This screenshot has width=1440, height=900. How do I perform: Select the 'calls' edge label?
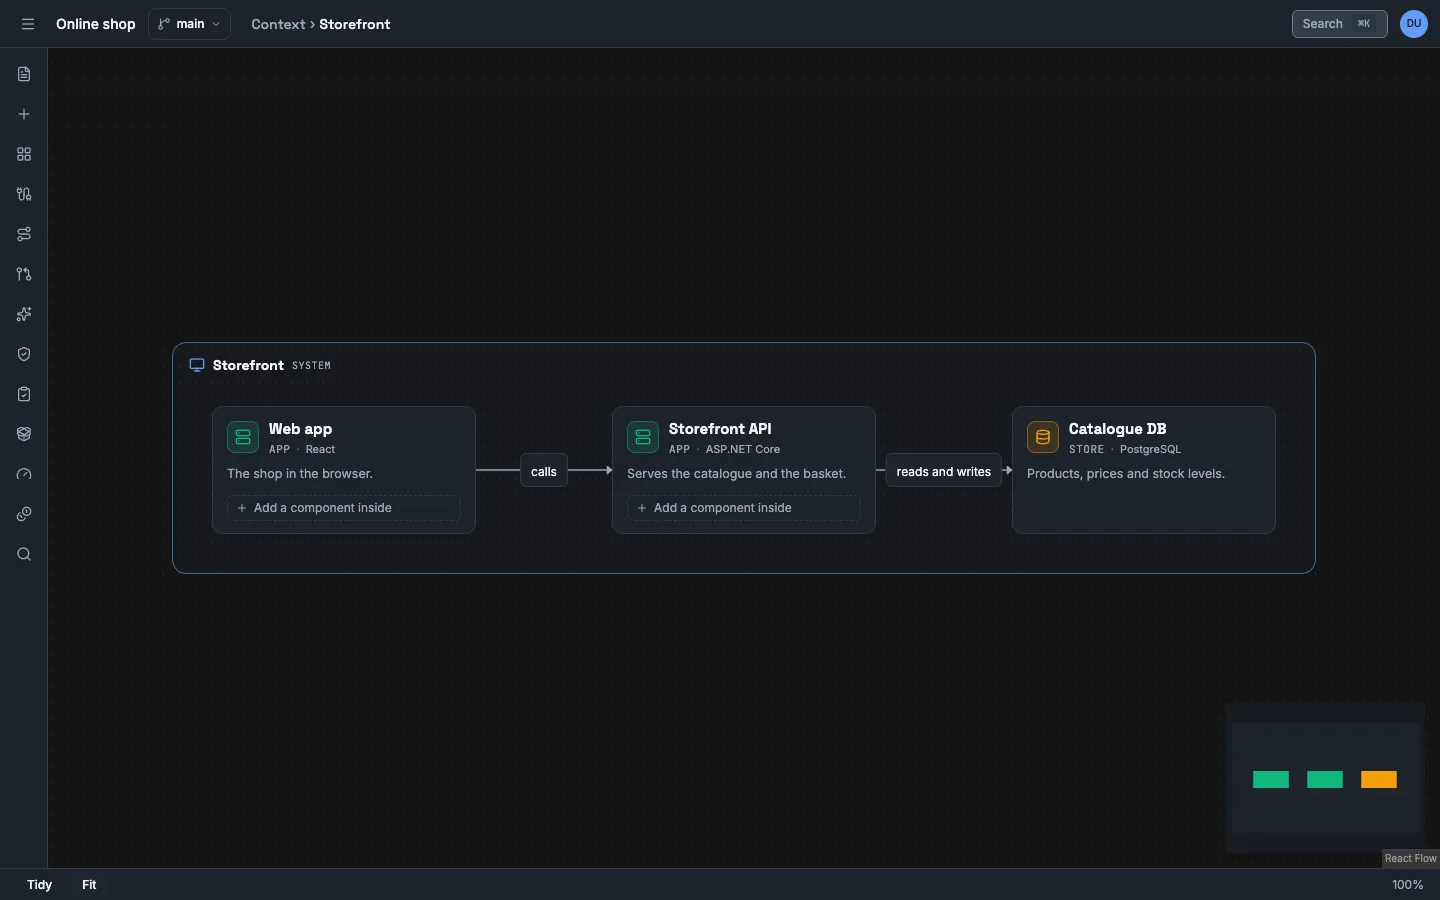544,471
